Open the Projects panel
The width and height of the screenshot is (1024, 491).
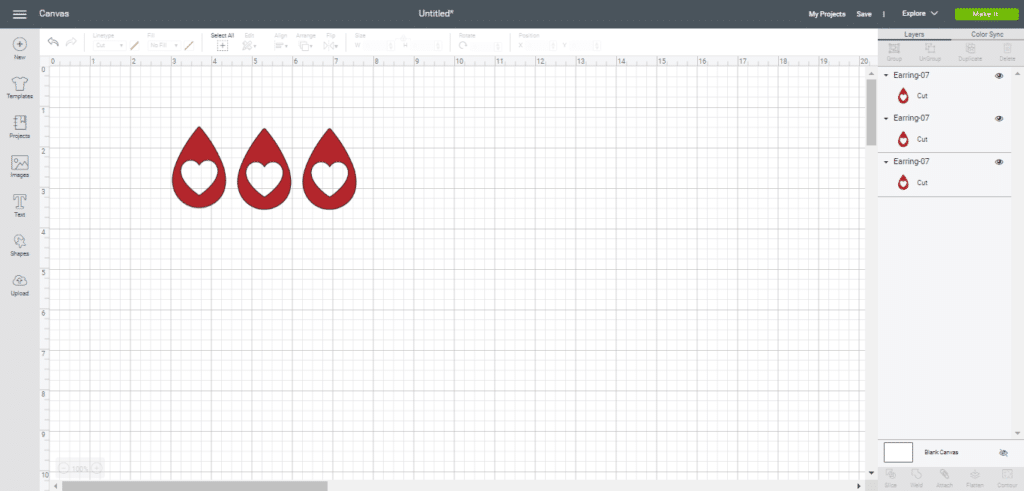click(19, 123)
